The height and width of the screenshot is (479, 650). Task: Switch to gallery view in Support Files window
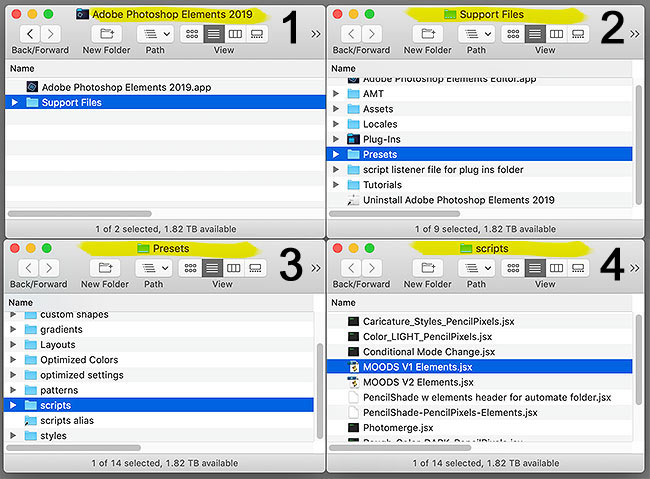[x=578, y=34]
